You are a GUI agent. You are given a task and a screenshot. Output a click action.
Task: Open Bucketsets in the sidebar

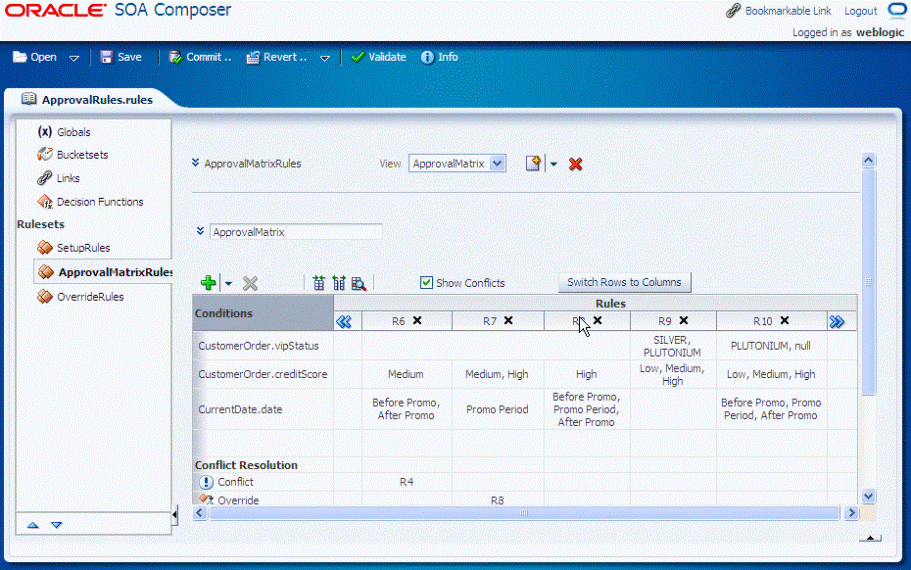click(83, 155)
